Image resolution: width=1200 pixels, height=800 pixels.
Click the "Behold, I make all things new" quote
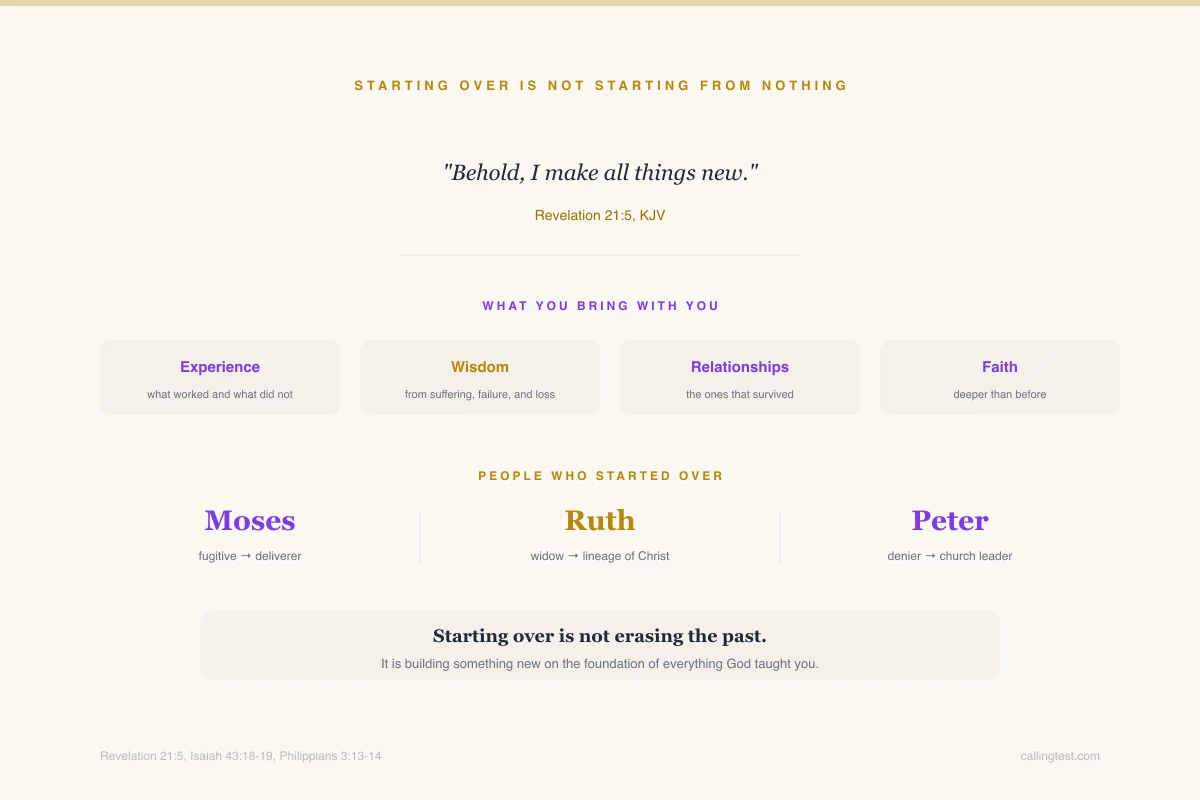click(600, 173)
